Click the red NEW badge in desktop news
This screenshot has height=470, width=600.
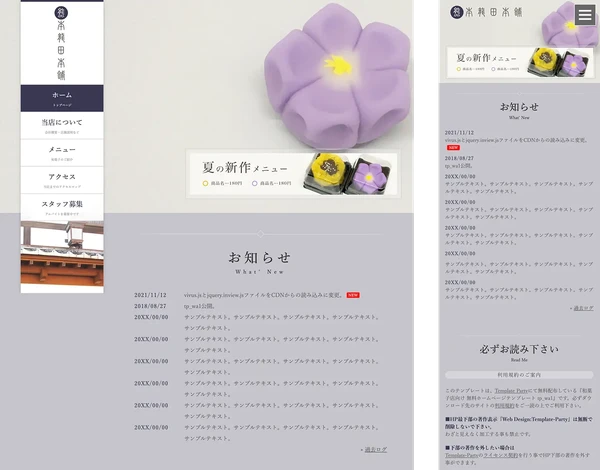353,295
